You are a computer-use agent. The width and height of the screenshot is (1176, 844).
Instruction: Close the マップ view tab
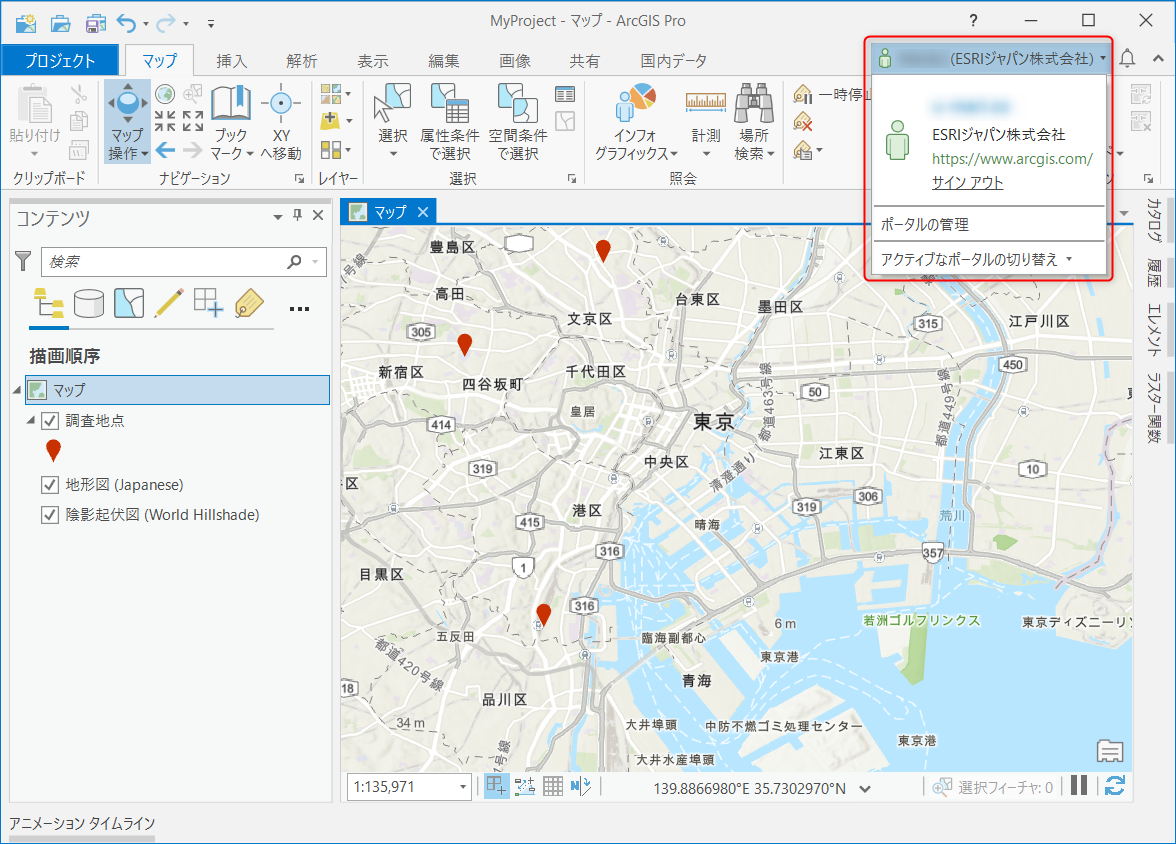(x=423, y=212)
